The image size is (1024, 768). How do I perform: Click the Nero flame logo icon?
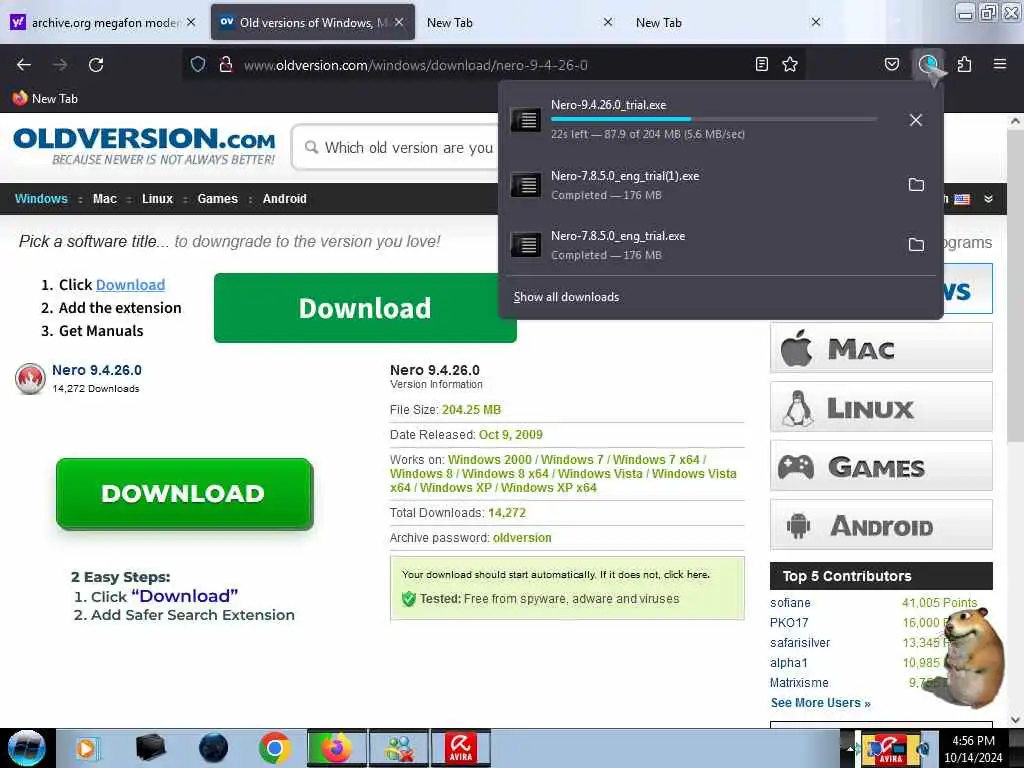coord(30,379)
